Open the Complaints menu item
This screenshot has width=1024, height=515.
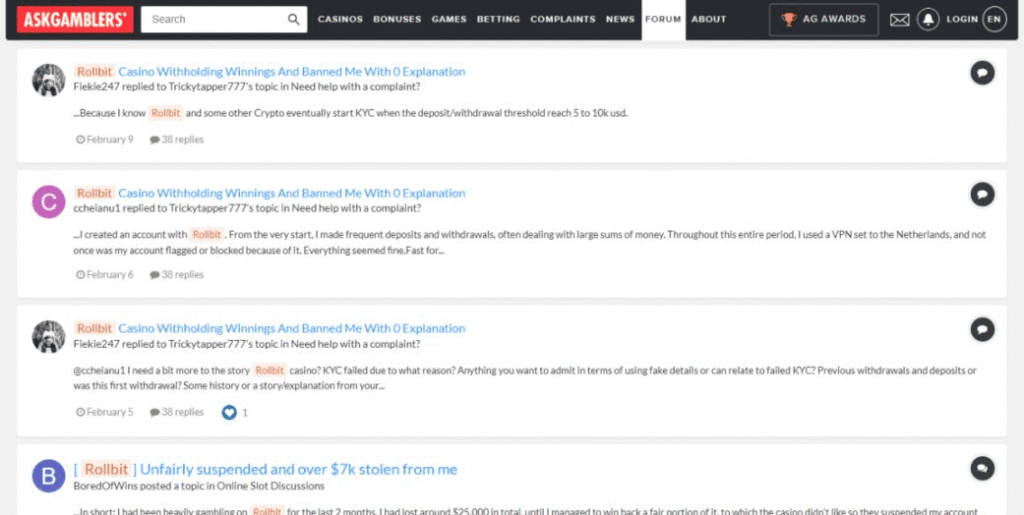coord(562,19)
